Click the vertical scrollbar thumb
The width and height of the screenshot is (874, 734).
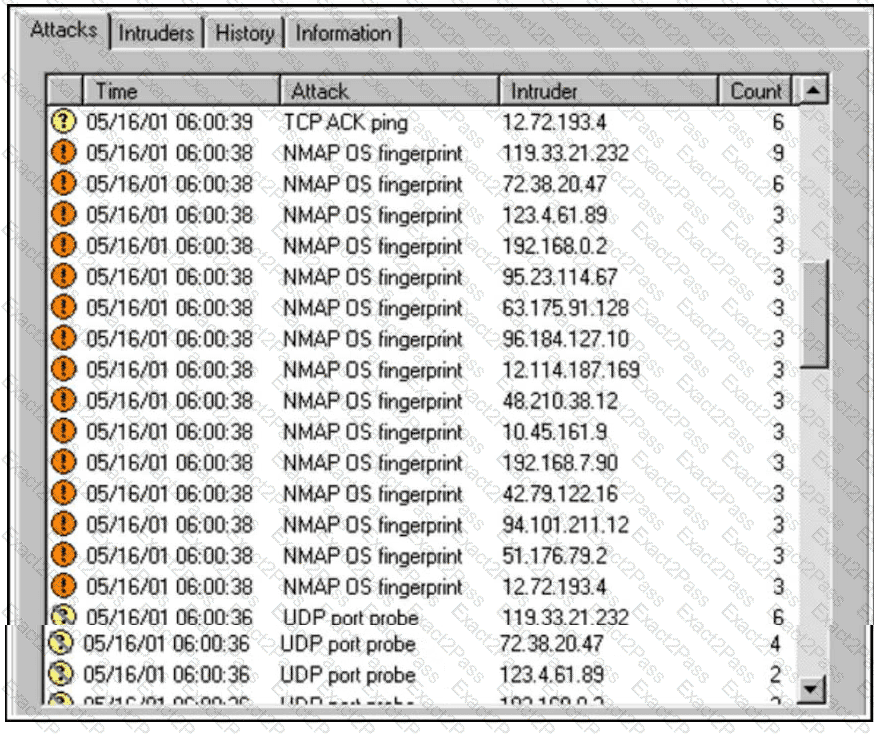[x=814, y=315]
